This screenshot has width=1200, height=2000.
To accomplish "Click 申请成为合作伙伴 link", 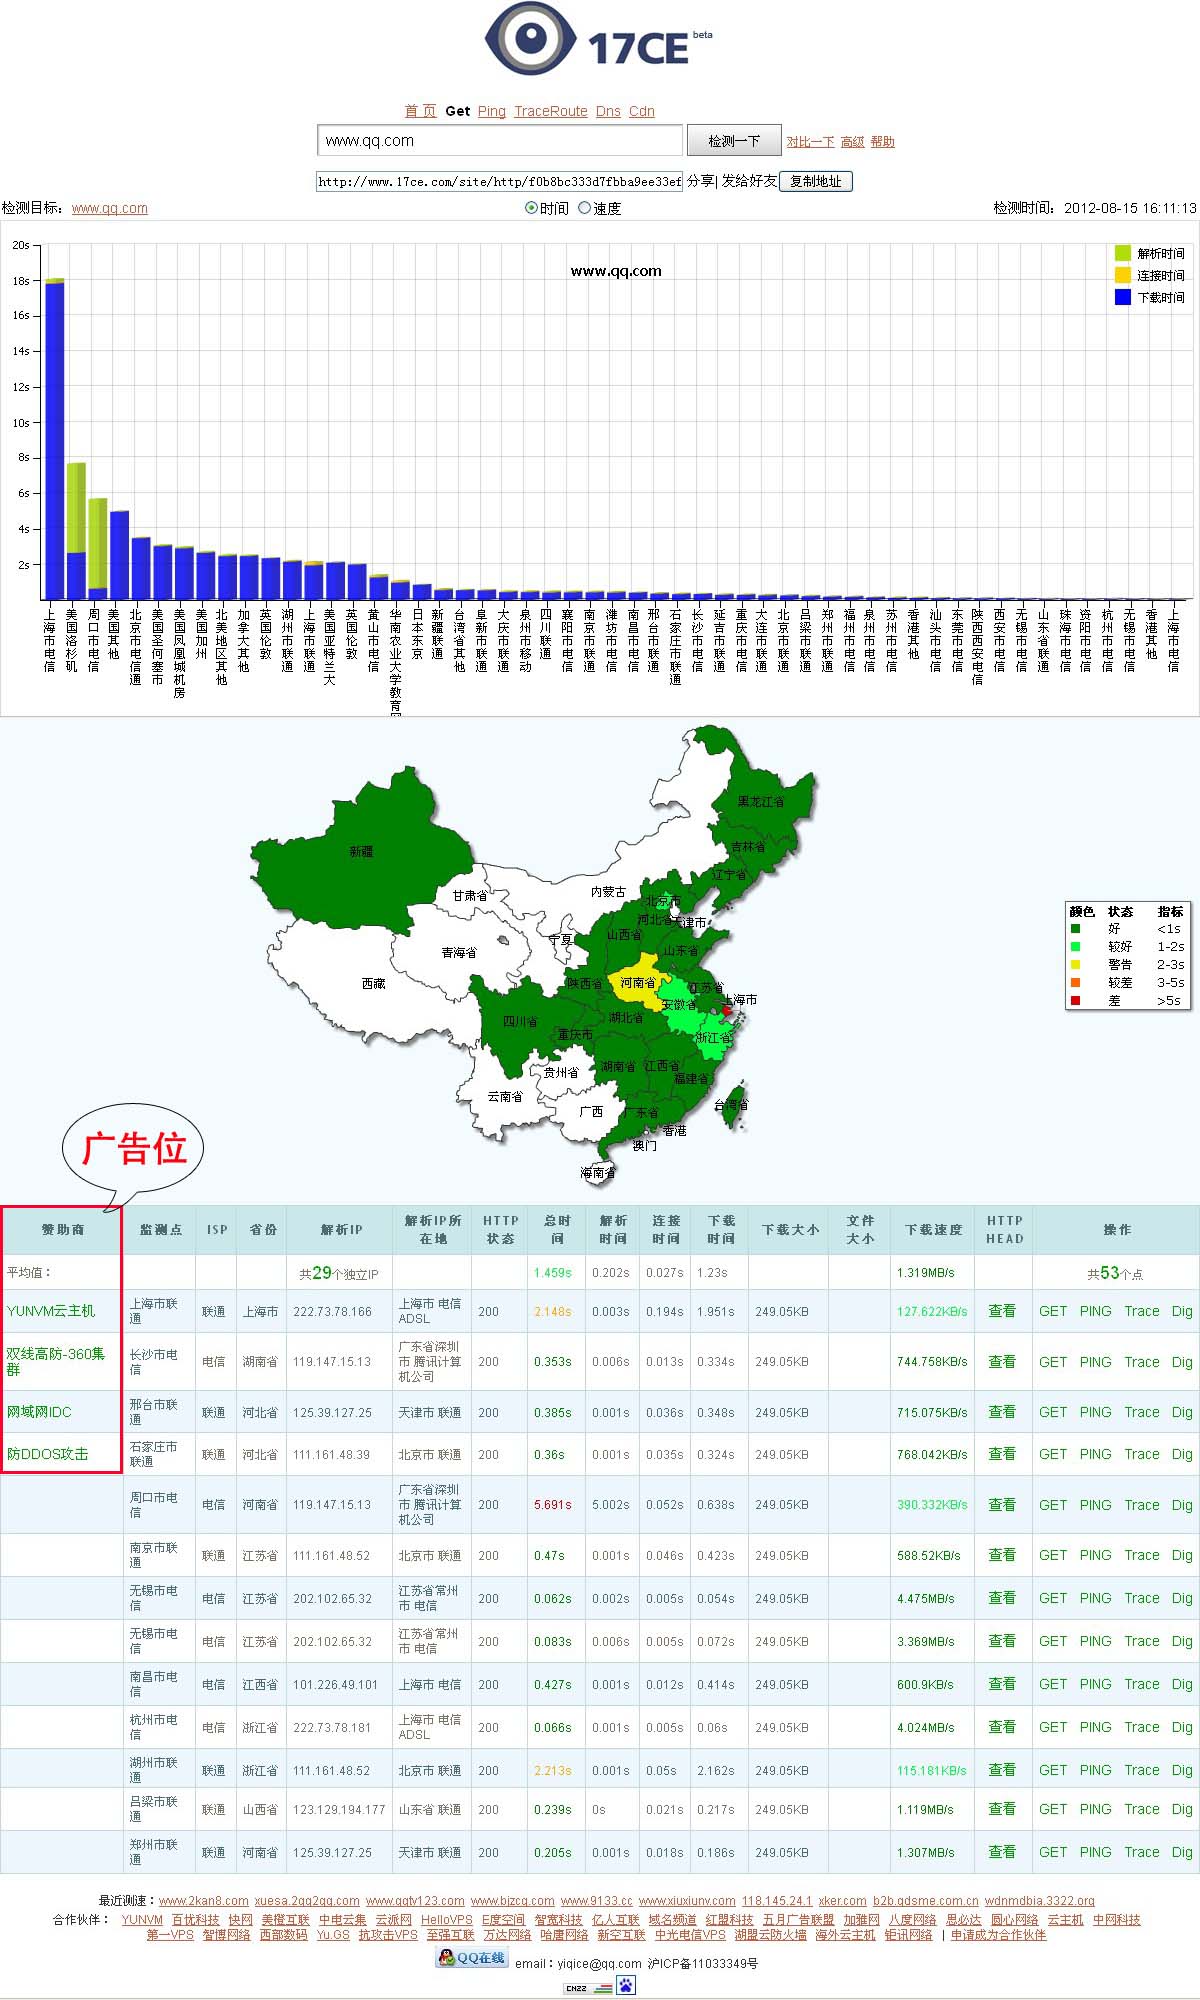I will [x=998, y=1935].
